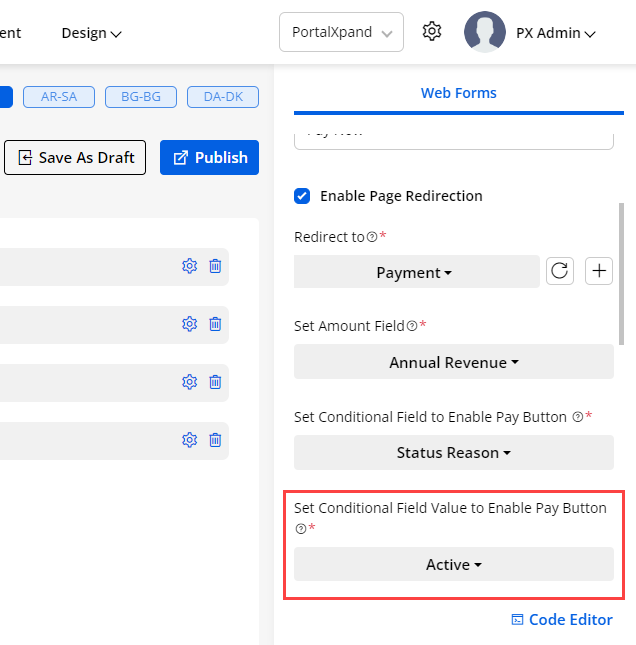Delete the first form row
The height and width of the screenshot is (645, 636).
(x=215, y=266)
